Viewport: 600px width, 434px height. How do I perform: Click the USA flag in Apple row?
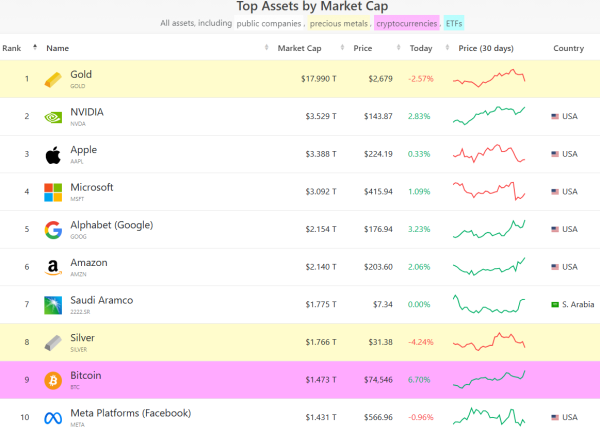coord(555,154)
